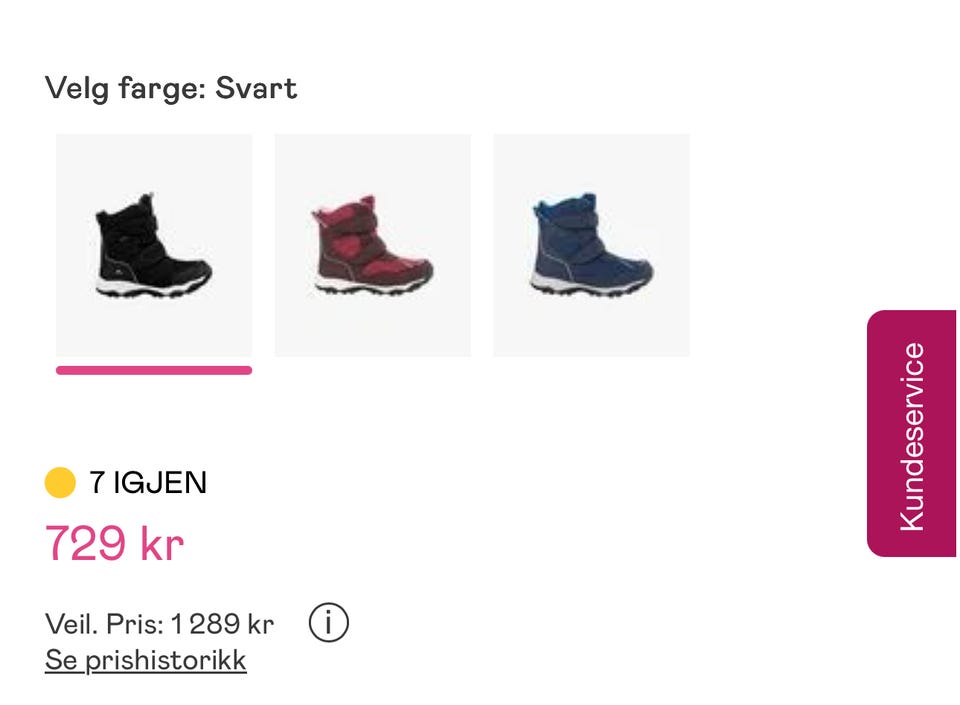
Task: Click the pink selected-color underline bar
Action: coord(154,370)
